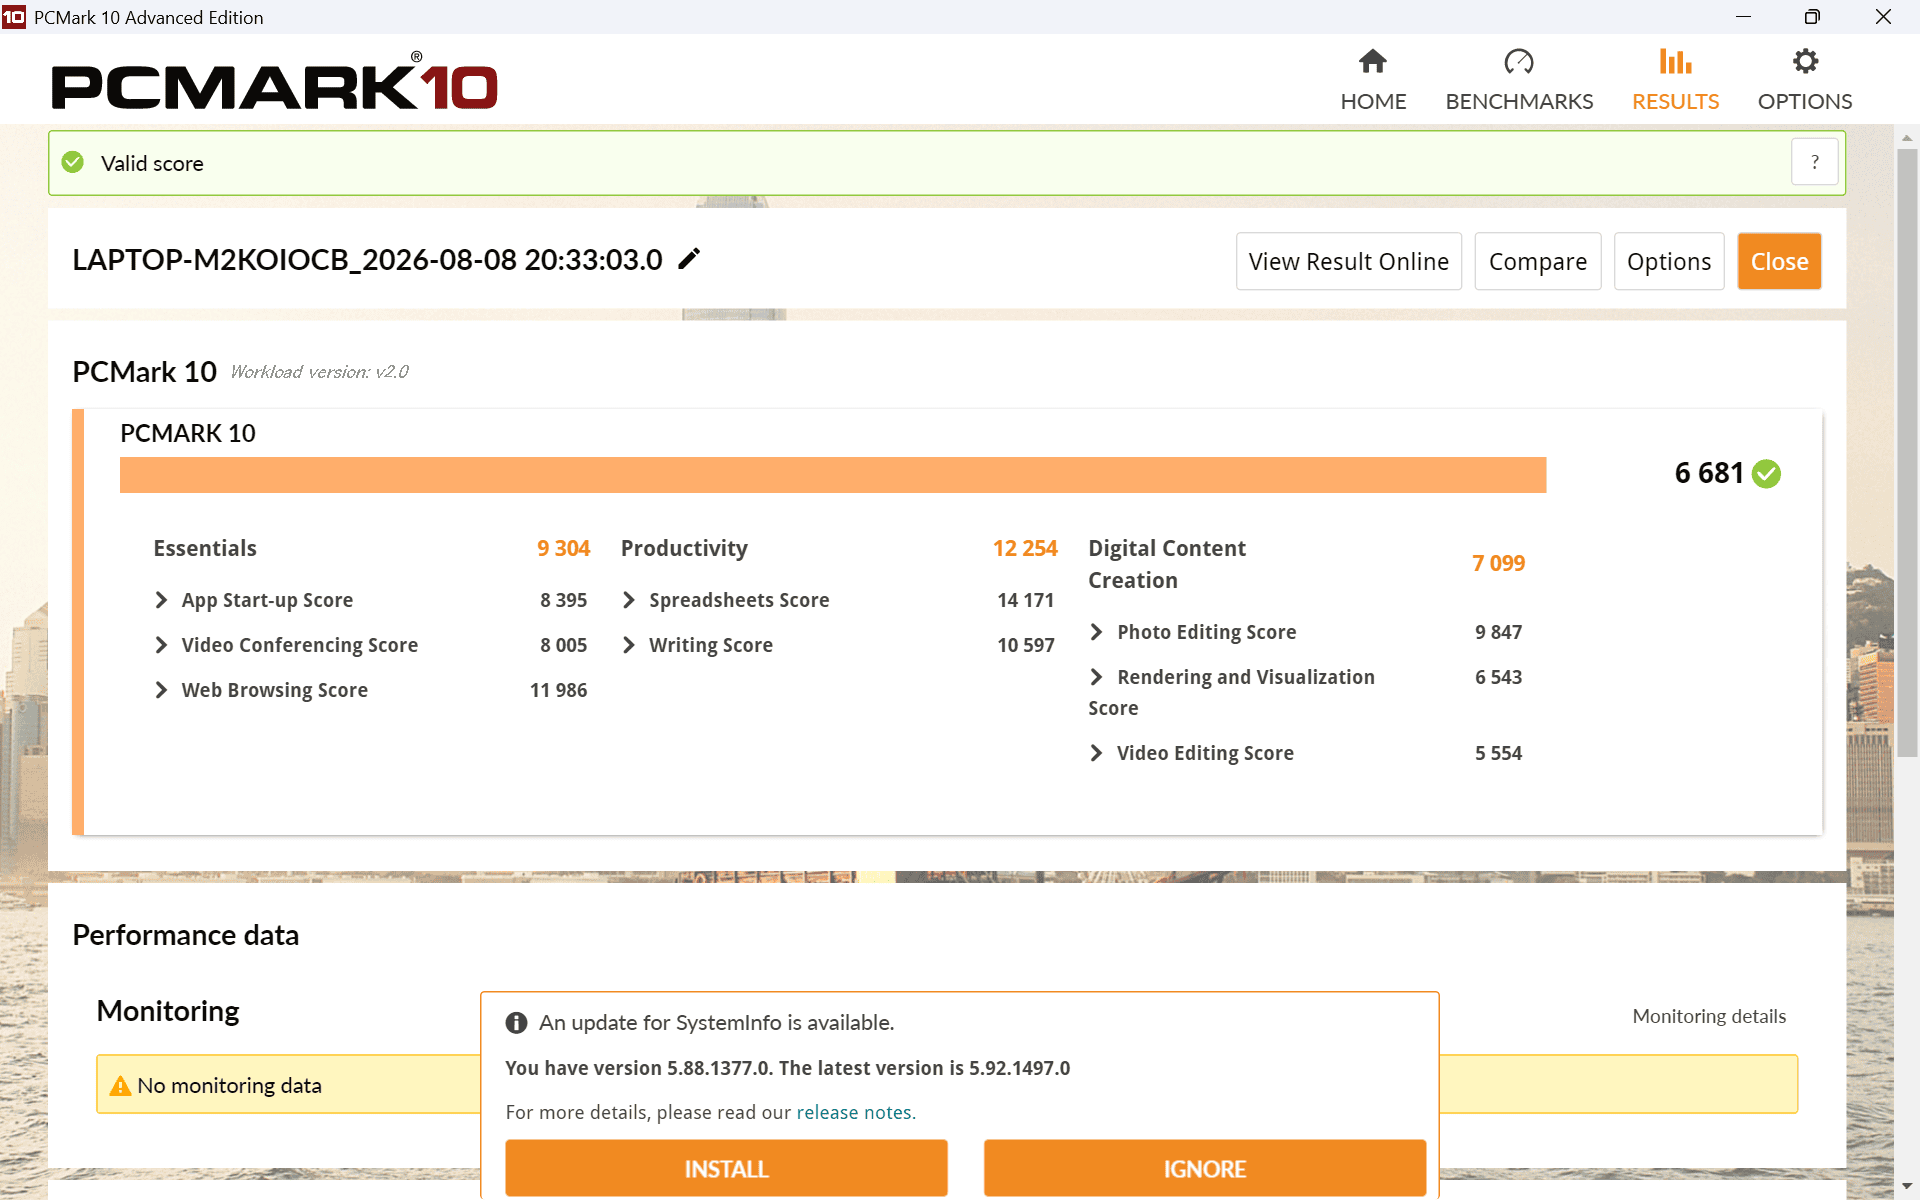Click the Writing score value 10 597
Viewport: 1920px width, 1200px height.
pos(1025,645)
